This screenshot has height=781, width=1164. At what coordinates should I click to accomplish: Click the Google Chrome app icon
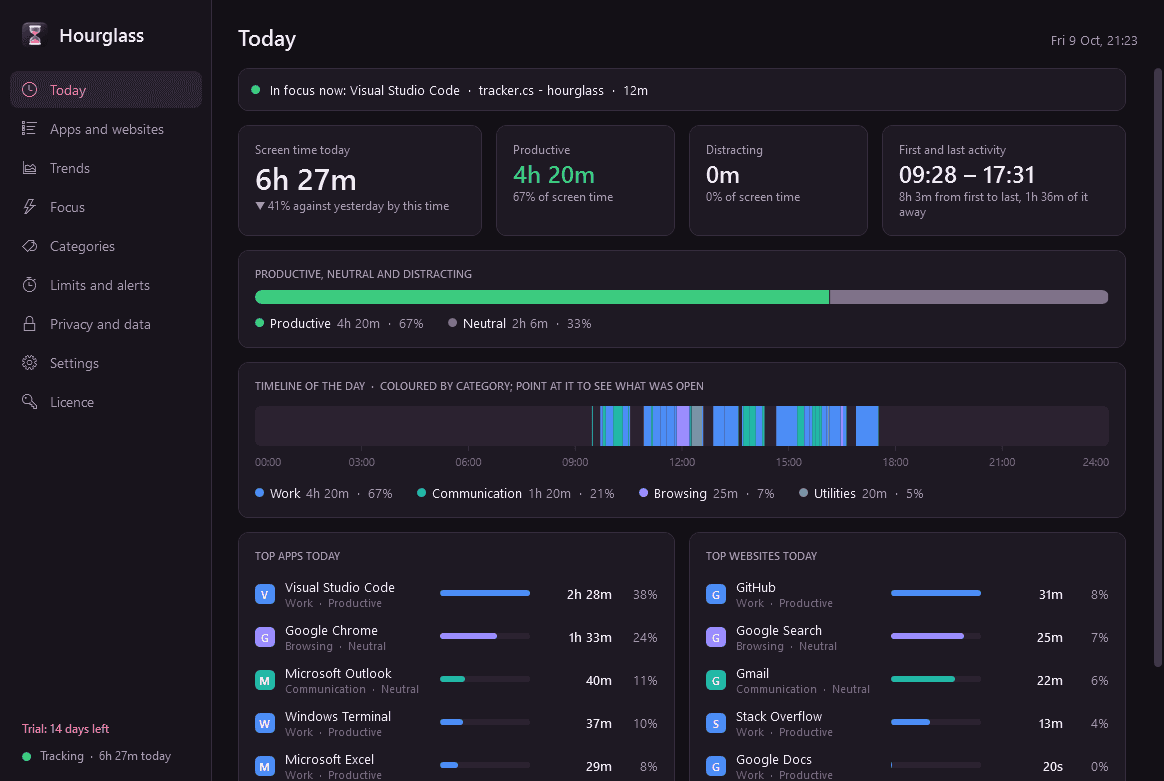click(265, 637)
